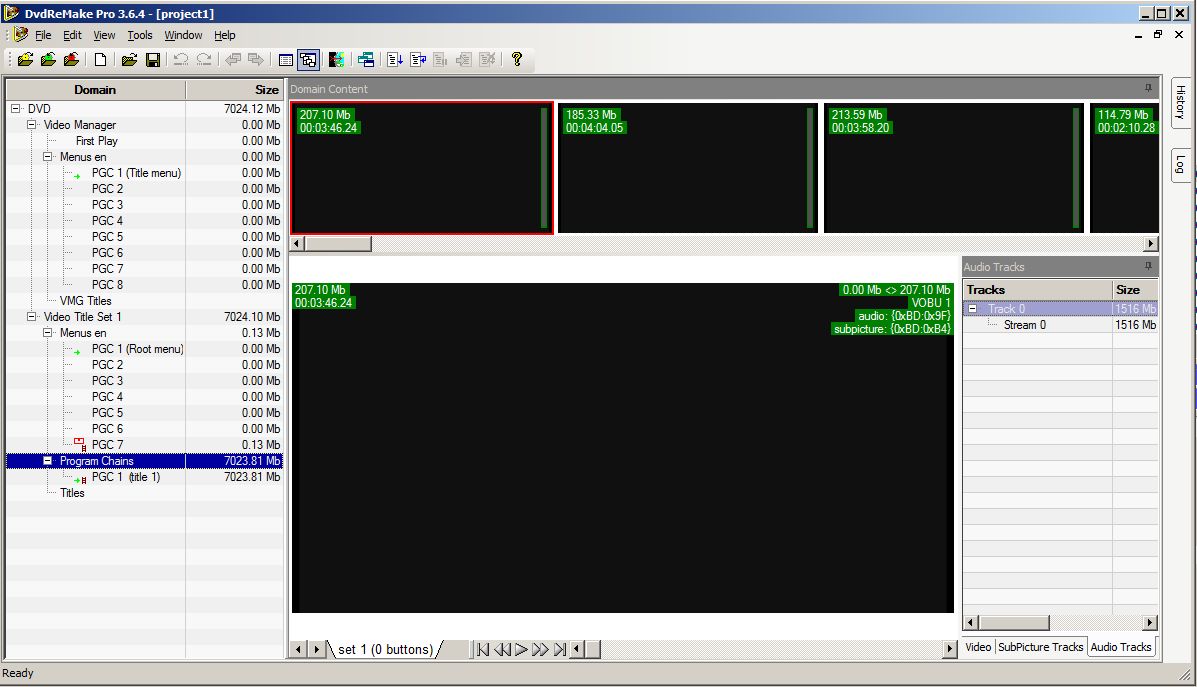
Task: Collapse the Program Chains node
Action: click(x=48, y=461)
